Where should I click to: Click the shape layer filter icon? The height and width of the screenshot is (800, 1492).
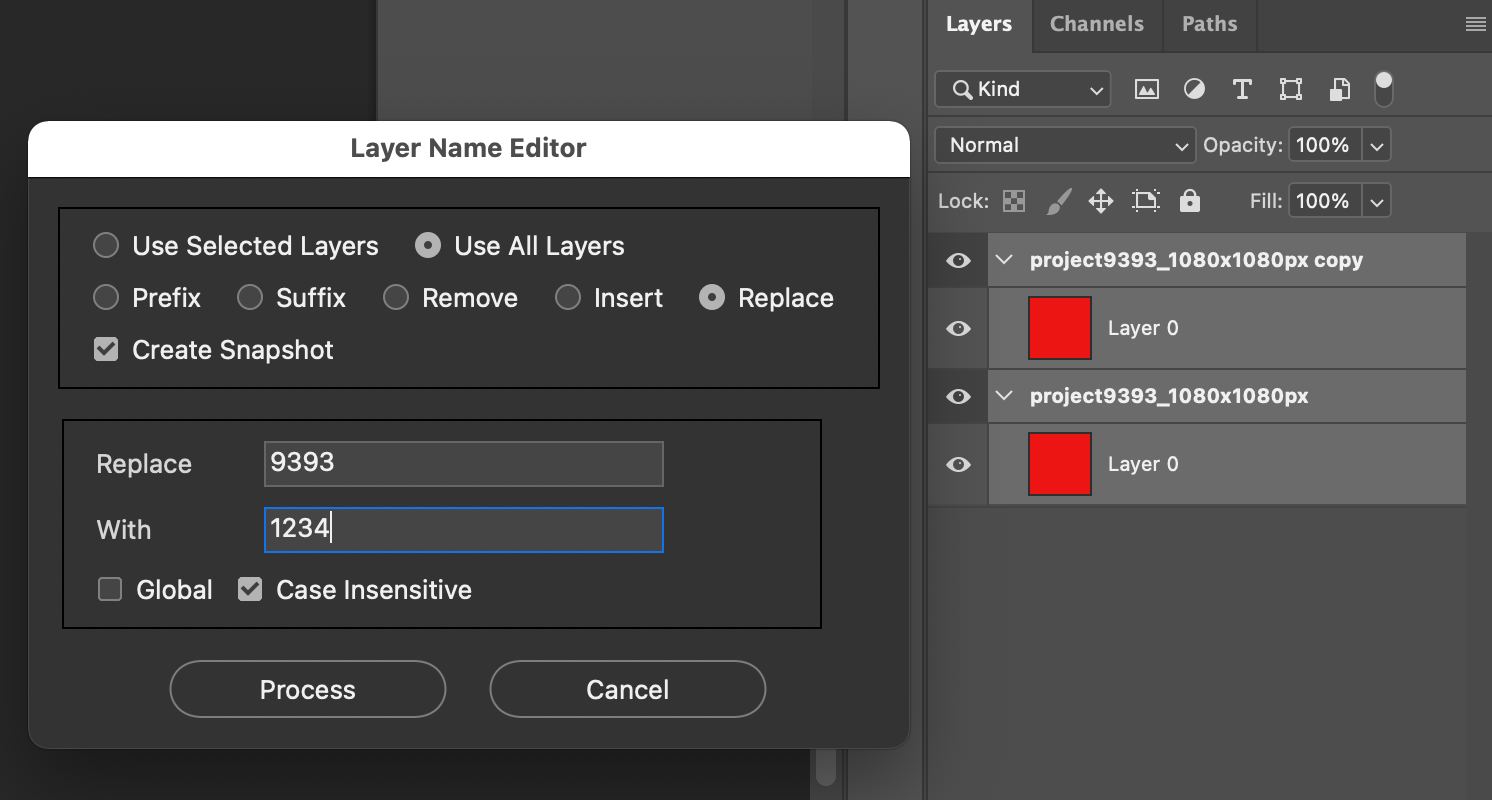[x=1290, y=89]
